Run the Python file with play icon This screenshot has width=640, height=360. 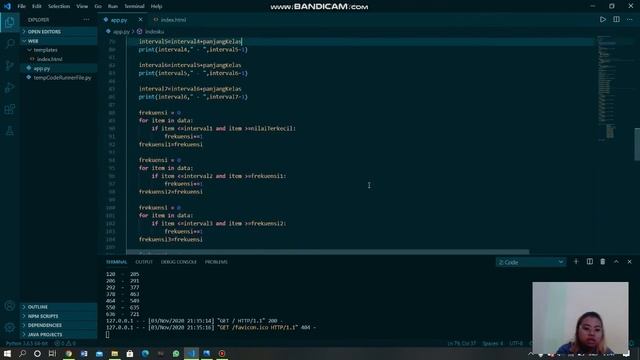coord(603,19)
